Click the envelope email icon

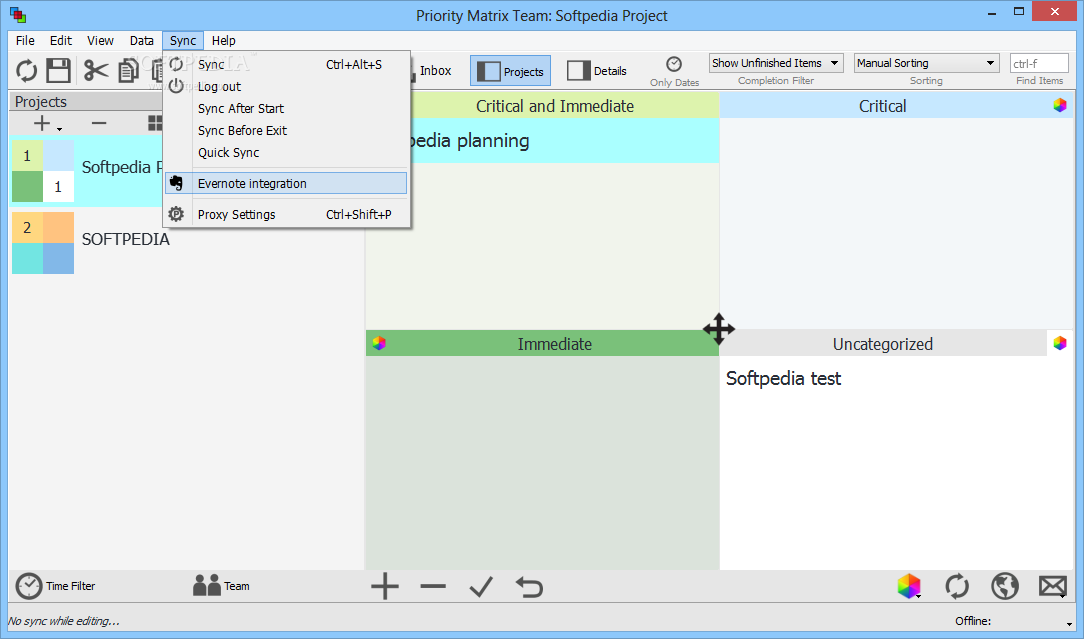tap(1053, 586)
